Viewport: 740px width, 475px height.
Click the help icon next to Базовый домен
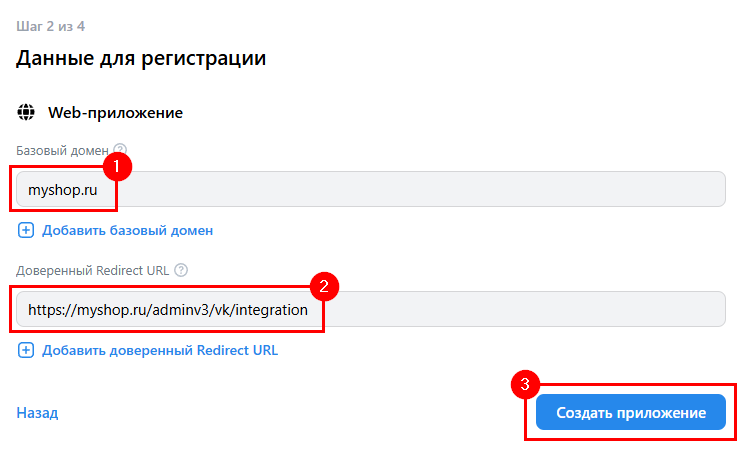[121, 150]
